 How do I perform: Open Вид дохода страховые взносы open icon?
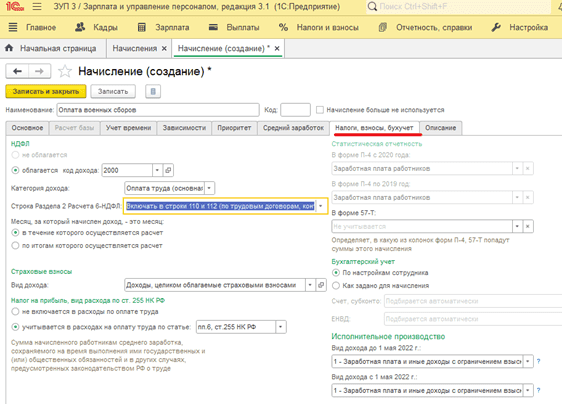tap(321, 285)
